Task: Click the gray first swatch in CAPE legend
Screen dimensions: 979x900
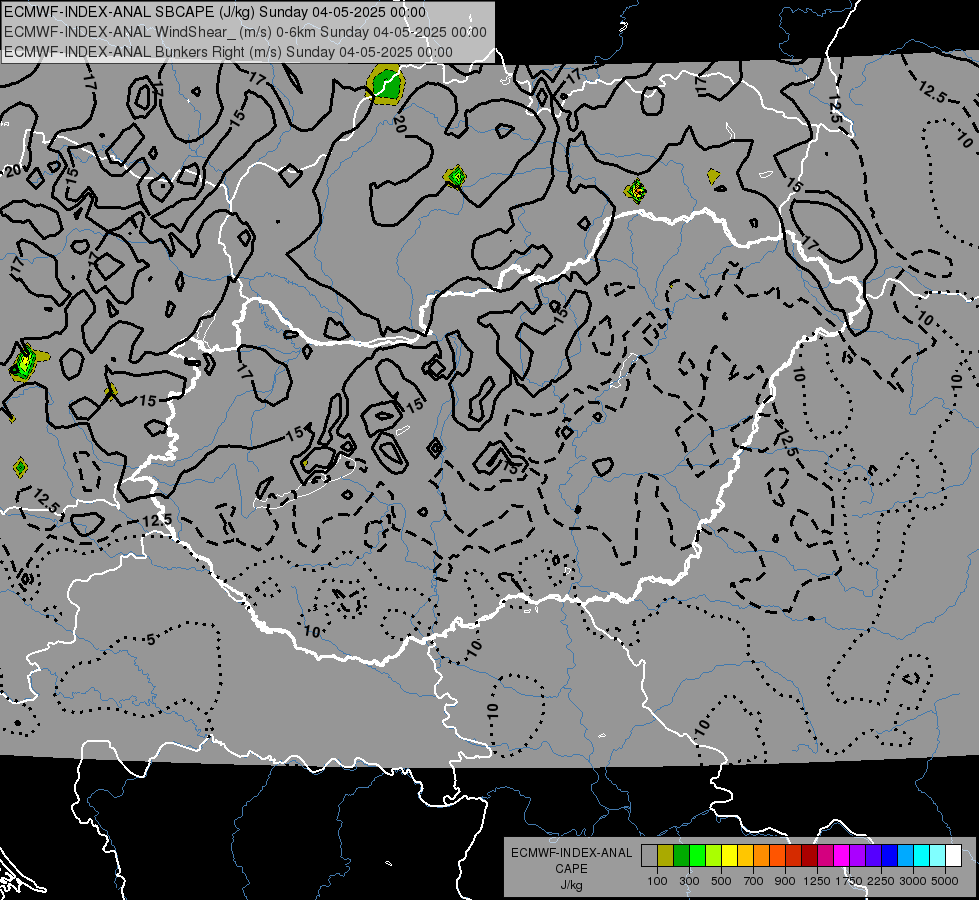Action: (x=649, y=856)
